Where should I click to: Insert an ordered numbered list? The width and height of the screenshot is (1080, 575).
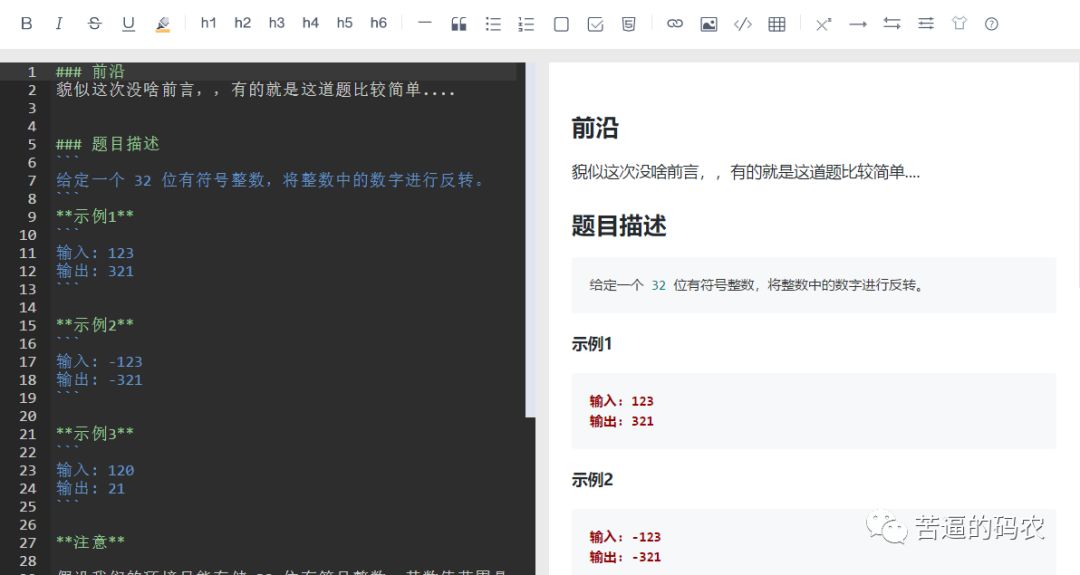click(x=526, y=24)
